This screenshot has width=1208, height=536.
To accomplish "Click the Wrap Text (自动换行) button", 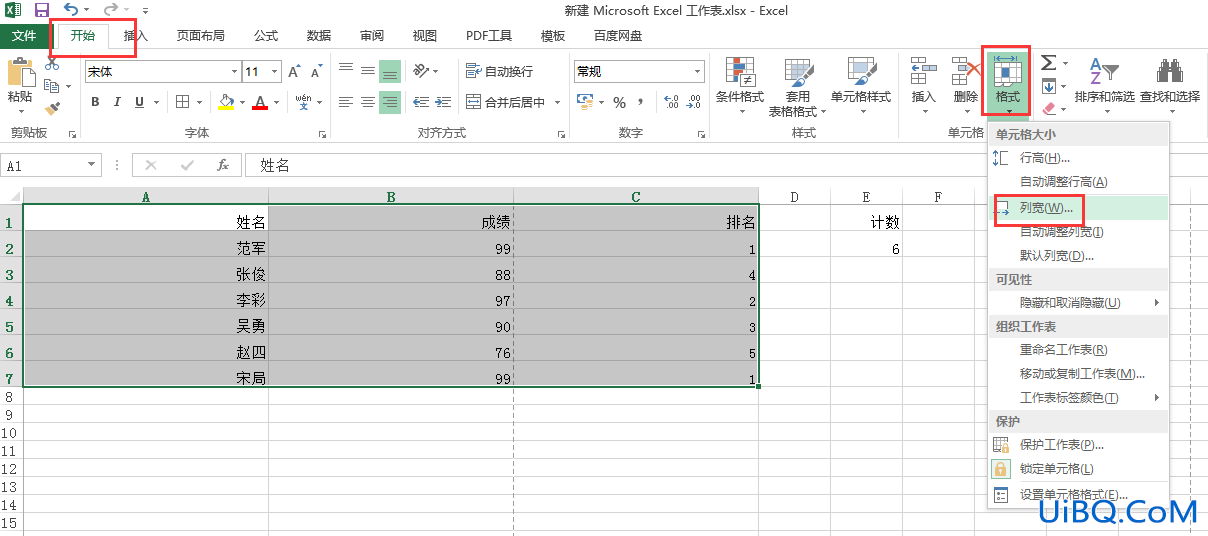I will click(x=500, y=72).
